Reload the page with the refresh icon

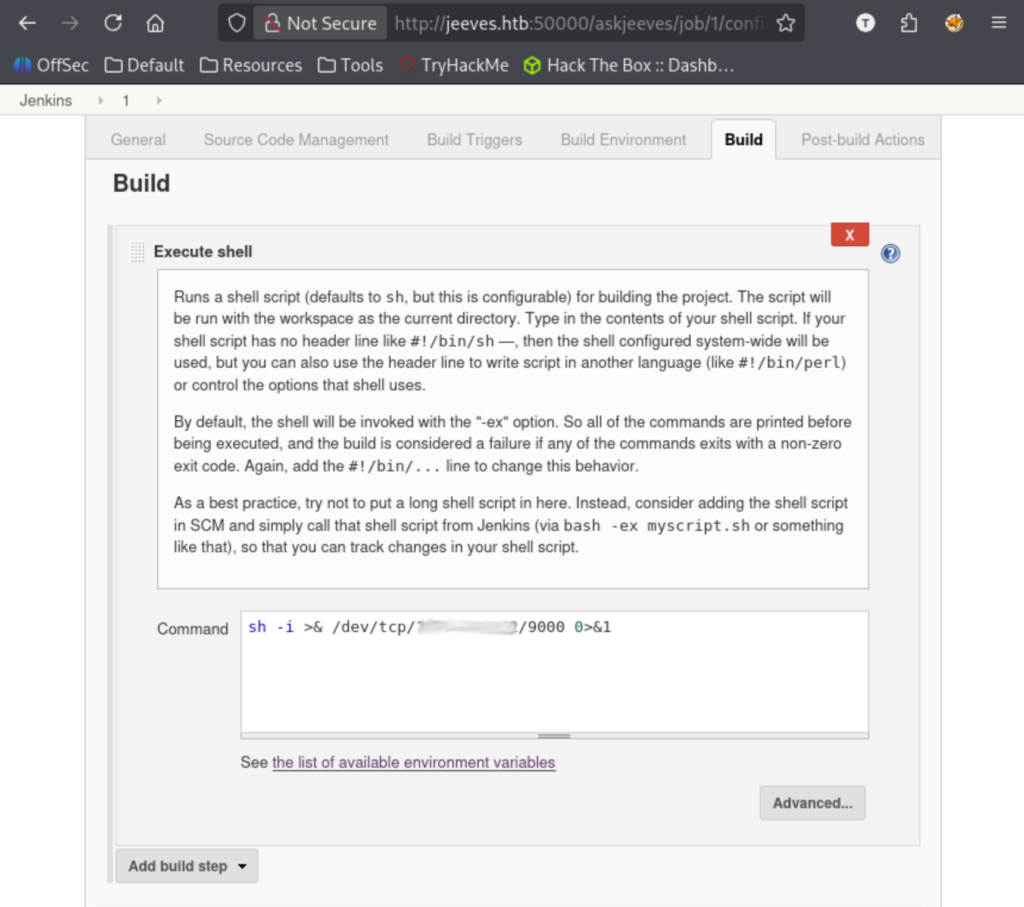click(113, 23)
